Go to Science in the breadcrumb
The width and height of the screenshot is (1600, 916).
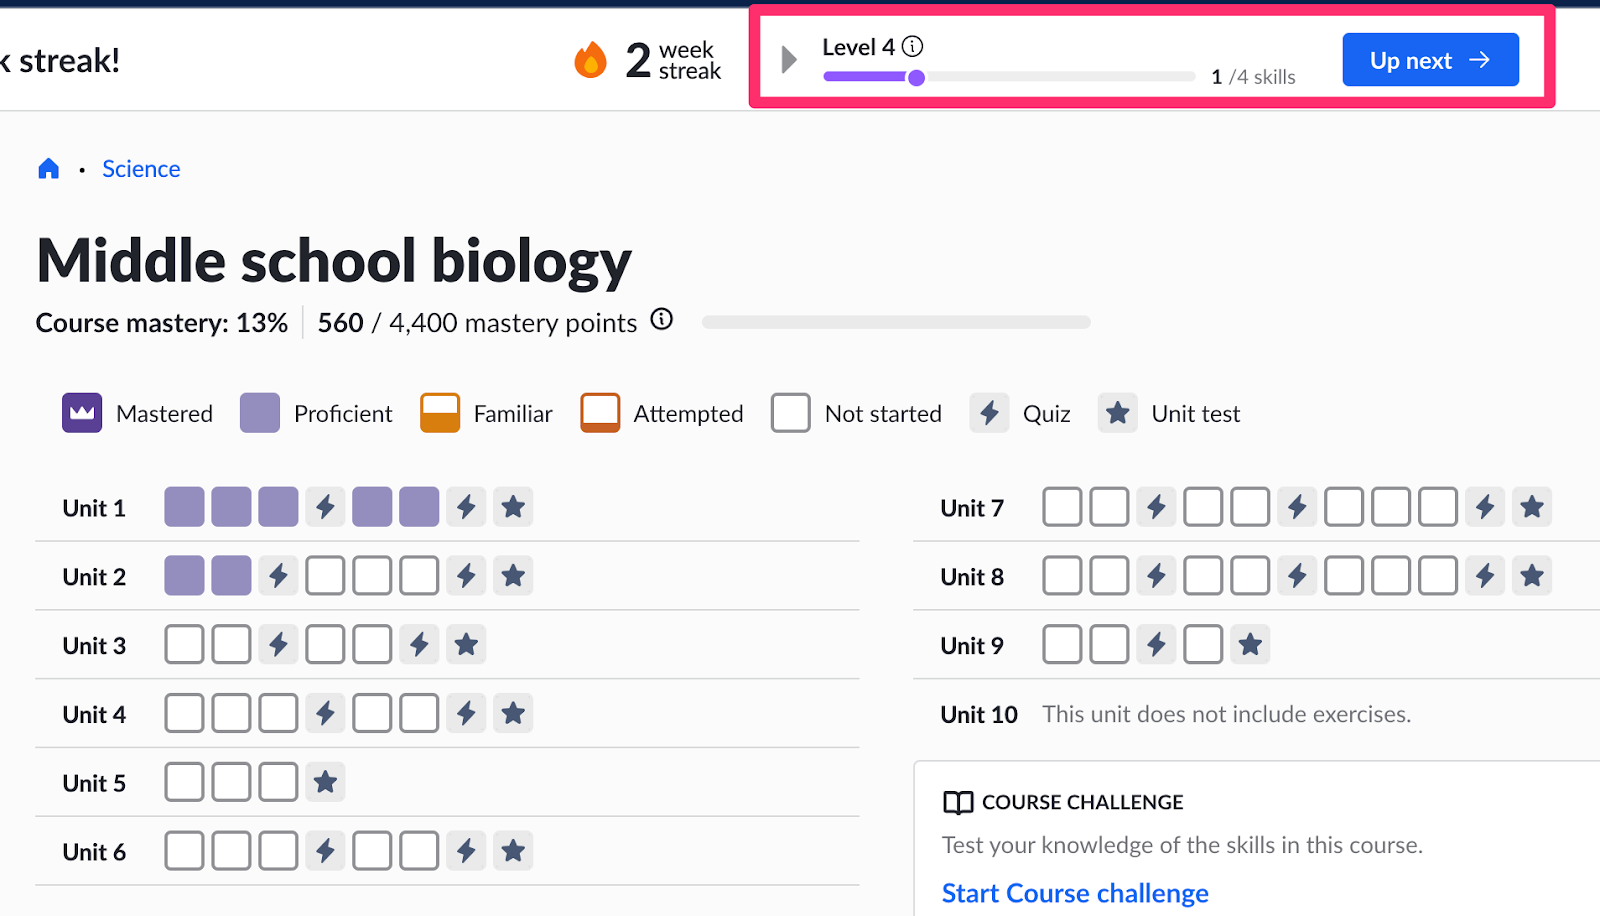click(x=141, y=169)
